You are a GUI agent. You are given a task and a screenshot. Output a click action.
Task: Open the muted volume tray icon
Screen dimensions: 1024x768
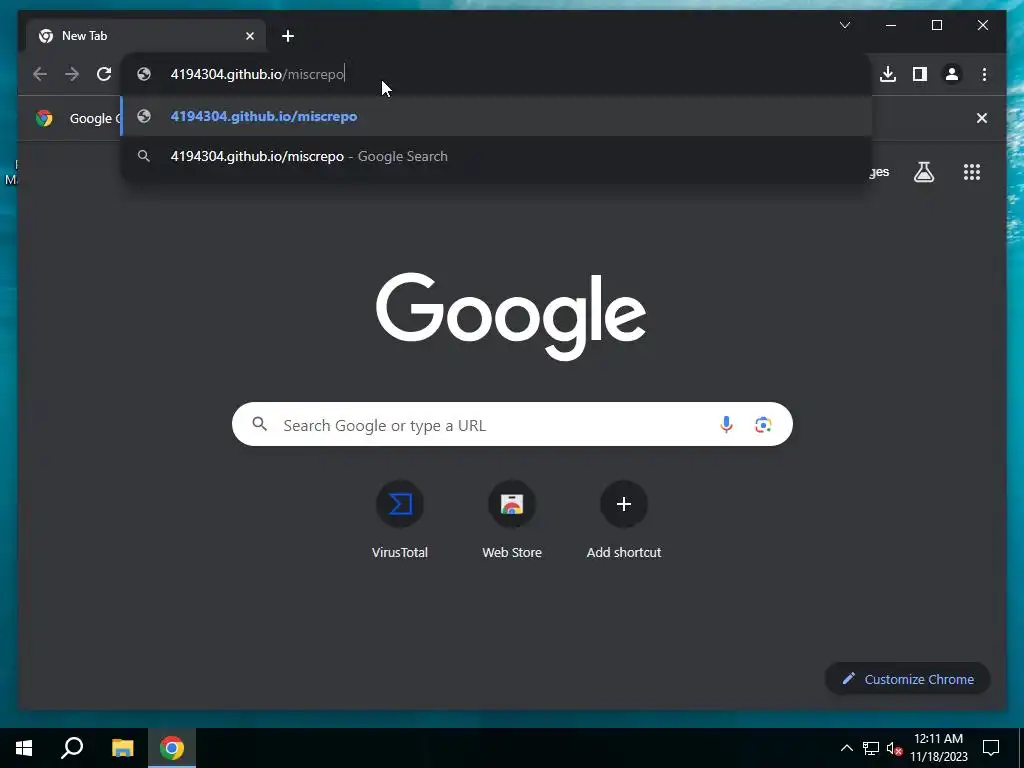pyautogui.click(x=894, y=748)
